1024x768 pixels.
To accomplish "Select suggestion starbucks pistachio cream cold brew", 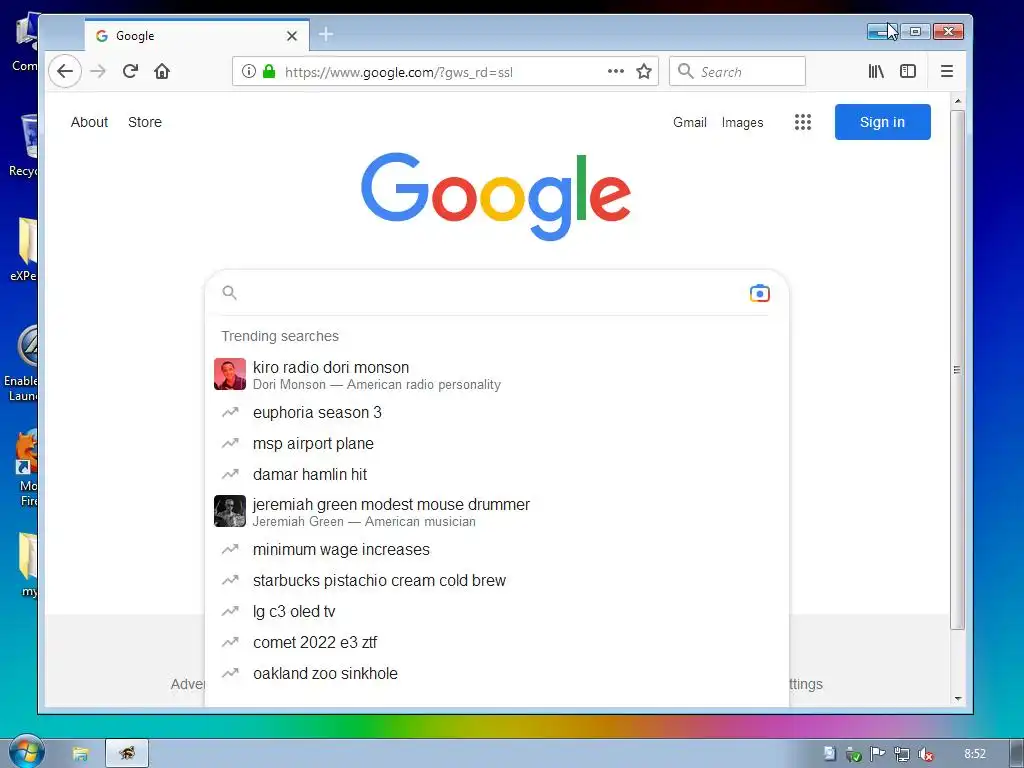I will point(496,581).
